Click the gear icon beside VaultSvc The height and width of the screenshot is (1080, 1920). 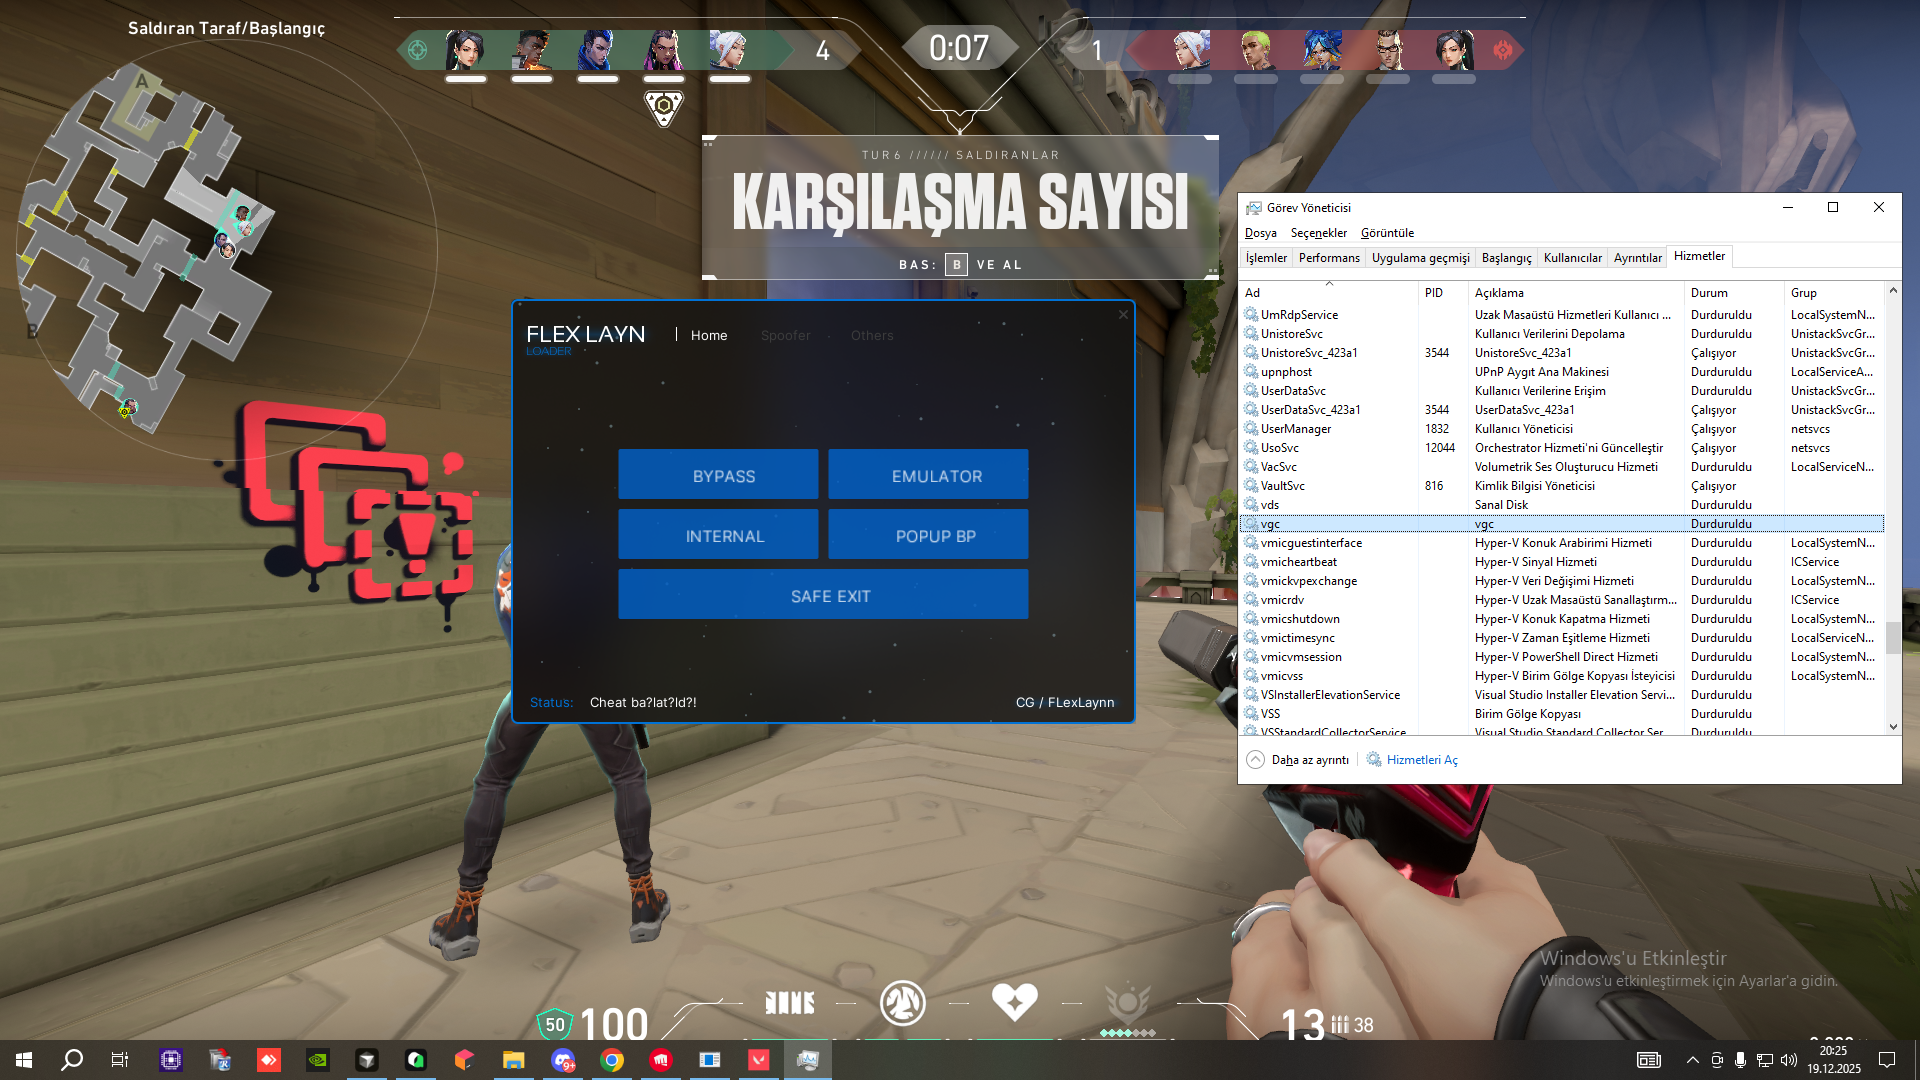coord(1251,485)
